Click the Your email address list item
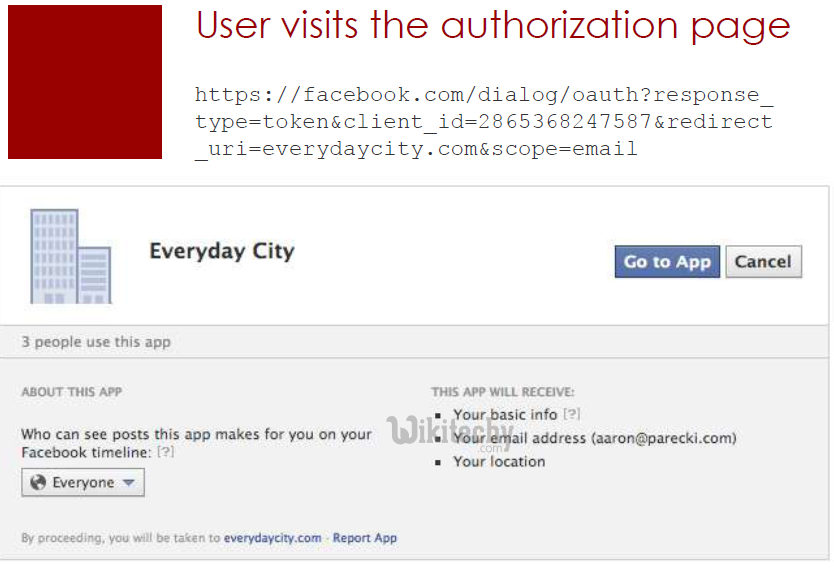 (x=595, y=438)
